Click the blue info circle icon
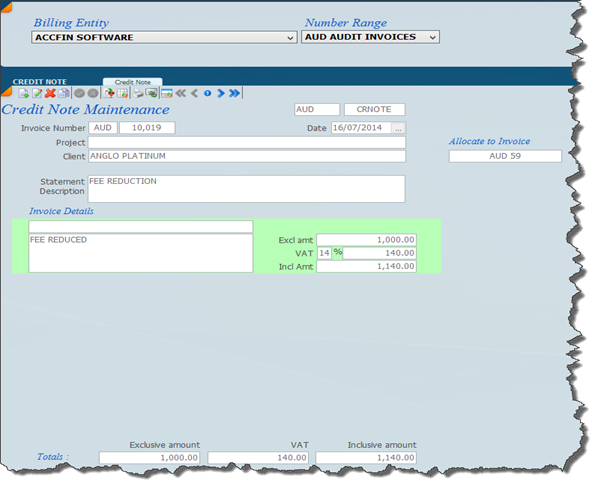Image resolution: width=601 pixels, height=490 pixels. (207, 93)
